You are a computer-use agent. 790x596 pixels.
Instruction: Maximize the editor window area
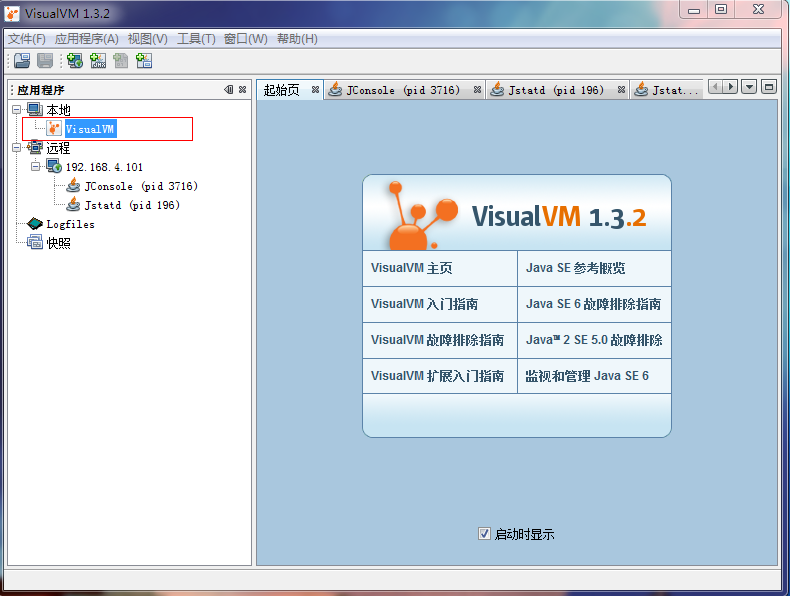[x=769, y=87]
